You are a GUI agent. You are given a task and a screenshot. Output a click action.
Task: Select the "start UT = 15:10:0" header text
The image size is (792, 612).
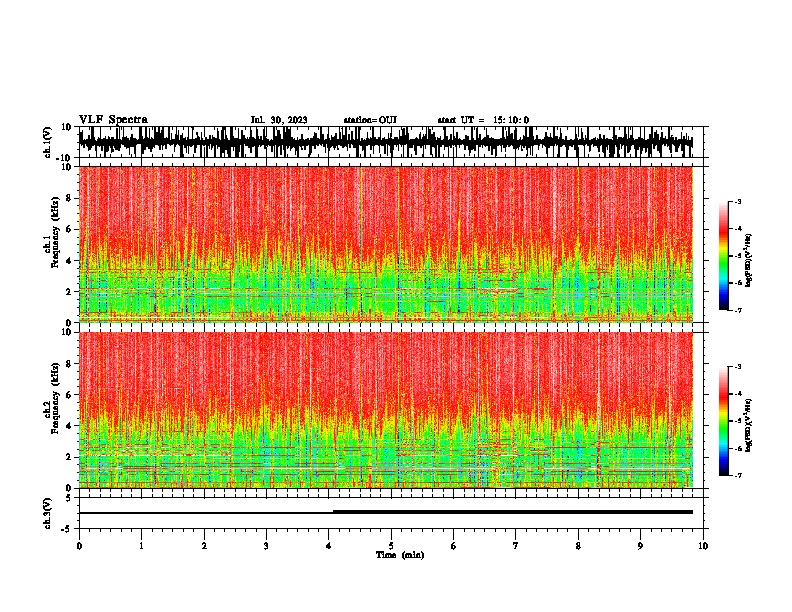(483, 120)
